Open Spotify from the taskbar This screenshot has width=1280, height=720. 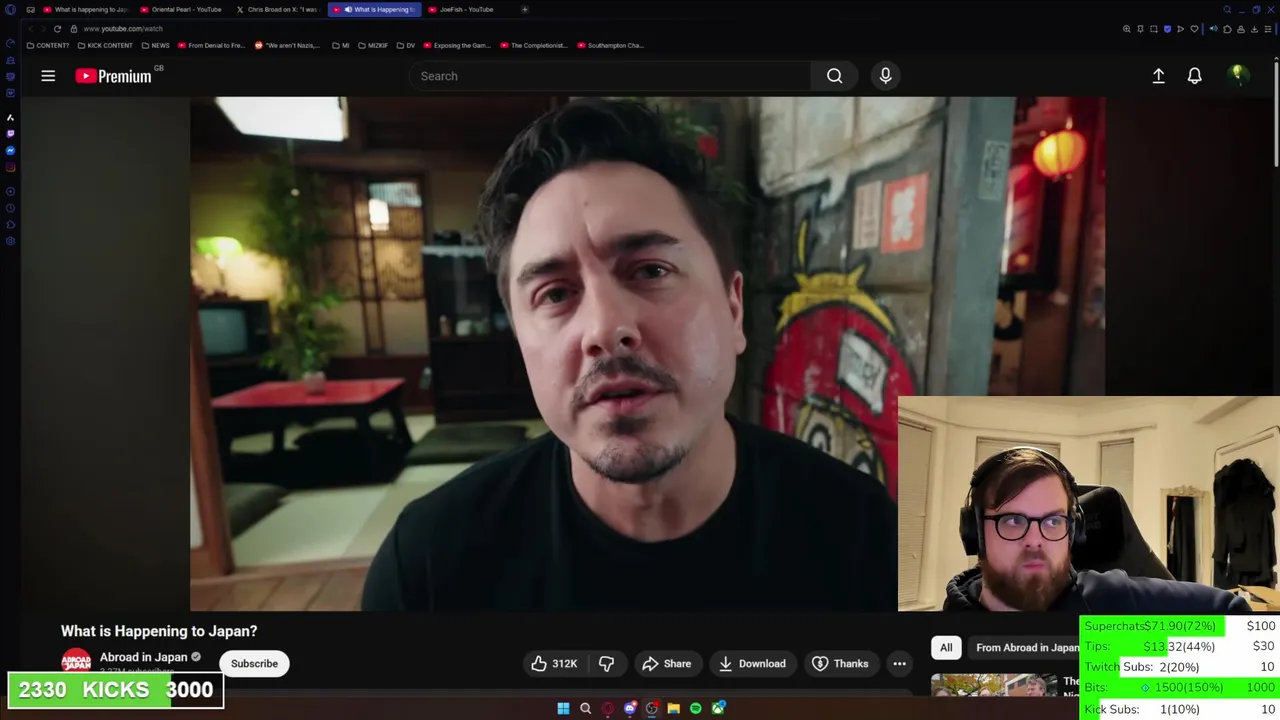point(696,708)
